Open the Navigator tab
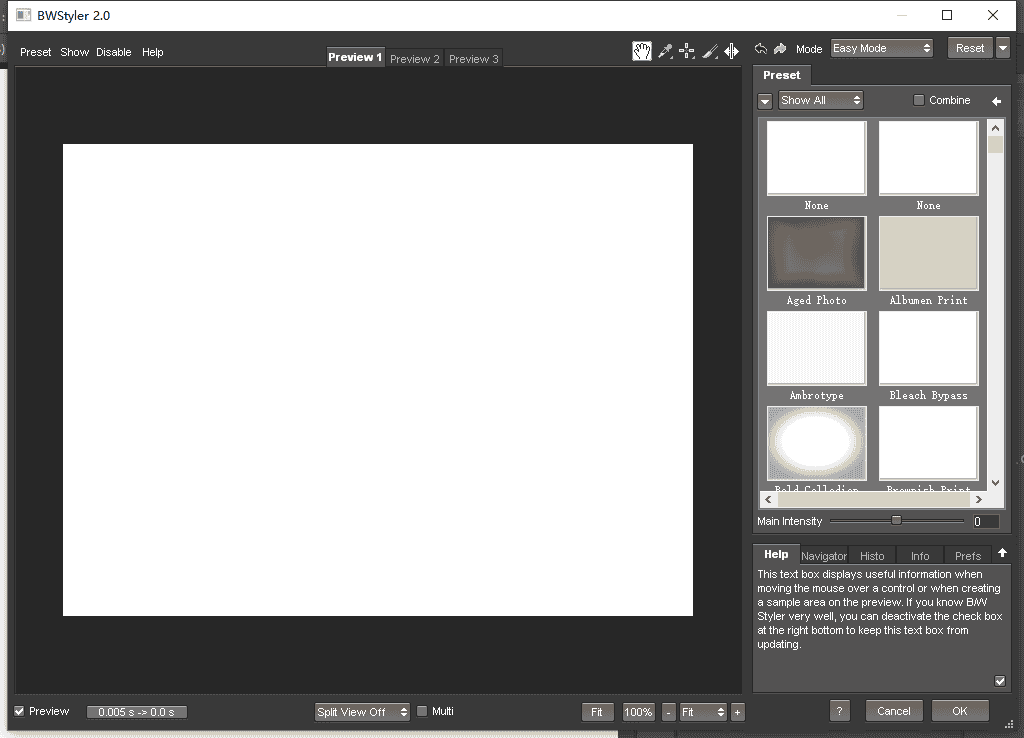The height and width of the screenshot is (738, 1024). pos(824,556)
